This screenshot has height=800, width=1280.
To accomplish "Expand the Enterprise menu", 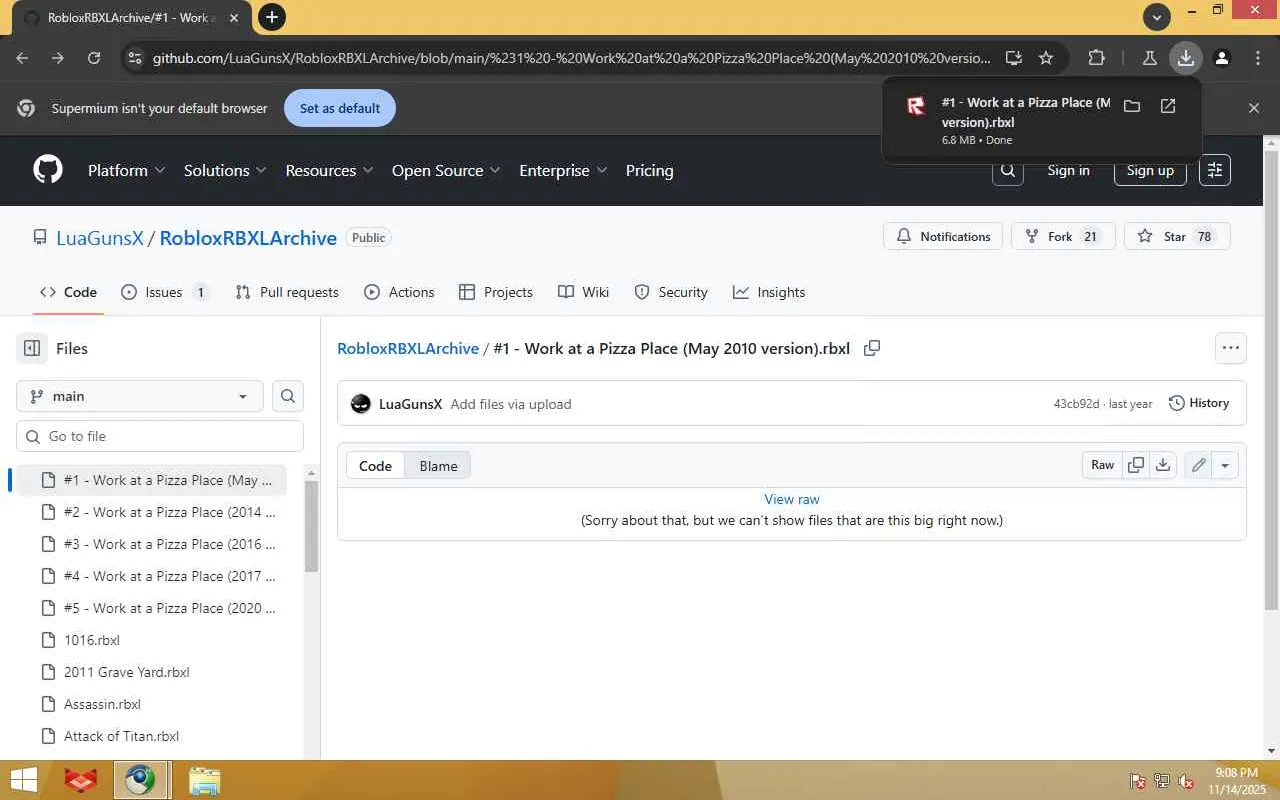I will click(563, 170).
